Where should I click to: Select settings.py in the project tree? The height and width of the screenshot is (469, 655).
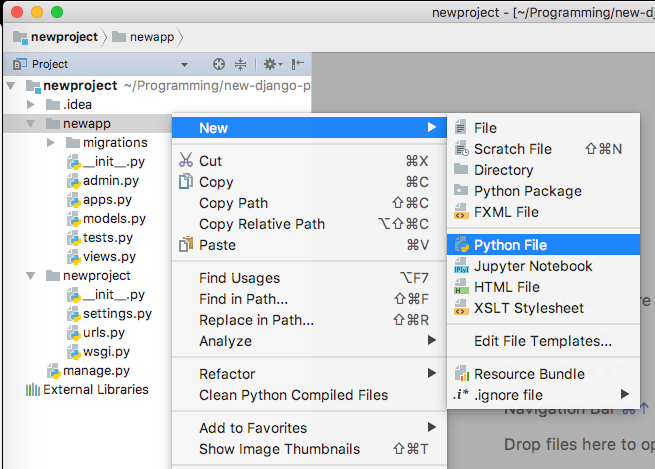116,314
